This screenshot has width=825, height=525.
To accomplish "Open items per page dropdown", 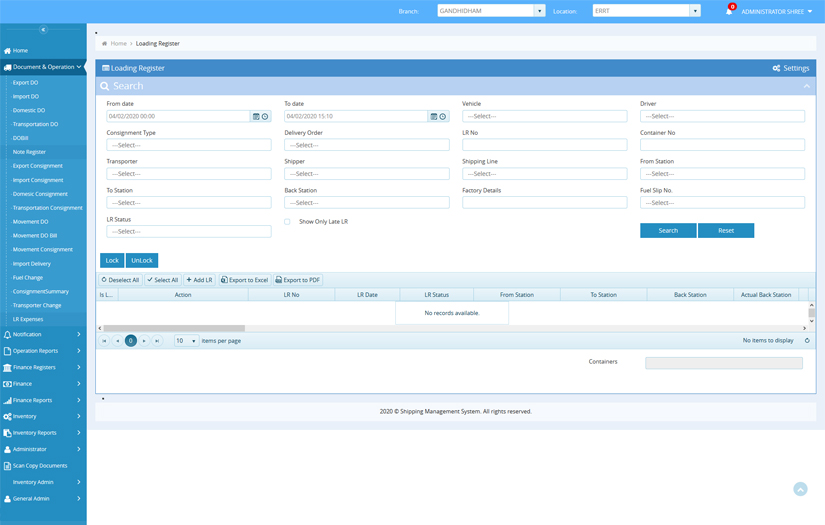I will pyautogui.click(x=187, y=341).
